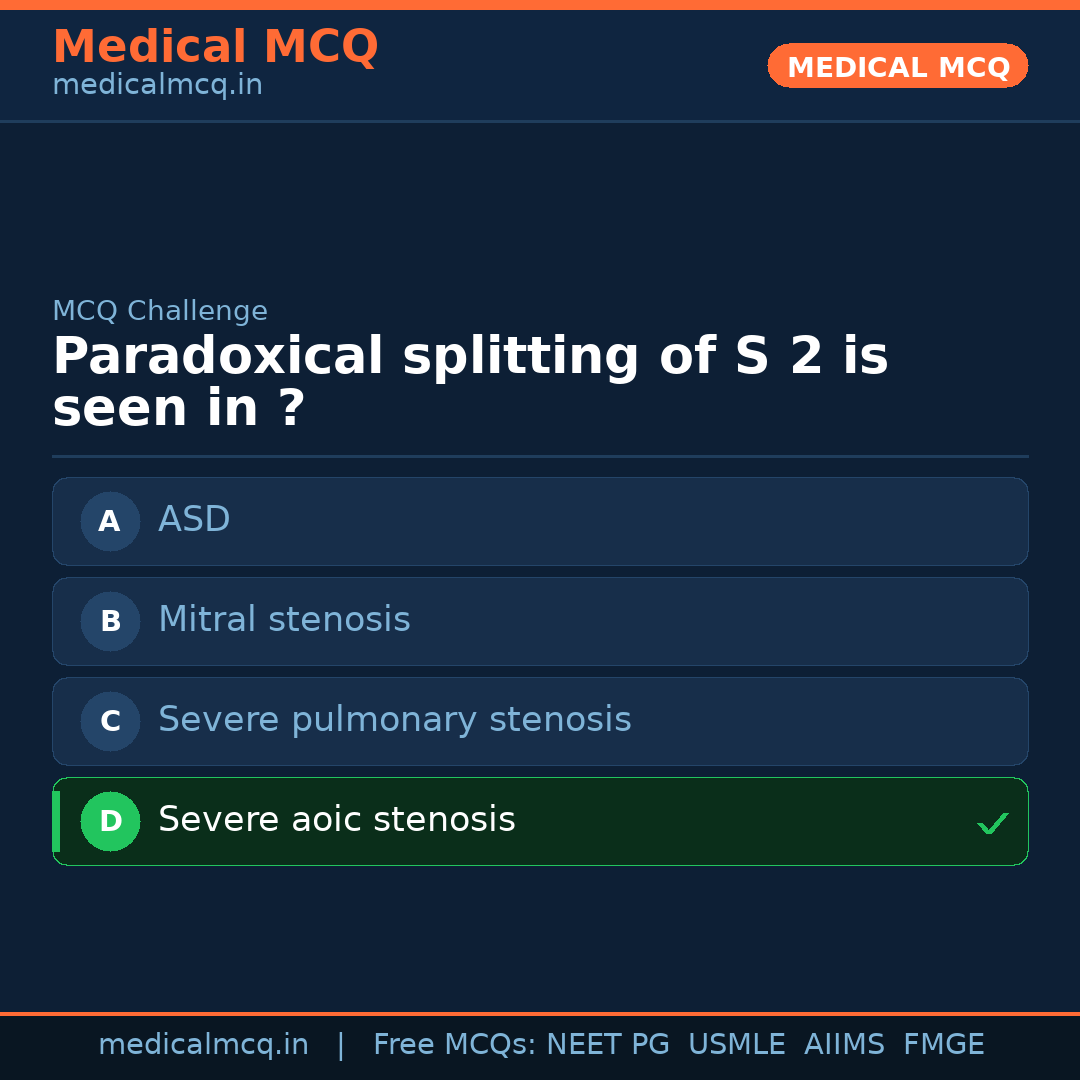Visit medicalmcq.in link below the title
The height and width of the screenshot is (1080, 1080).
[157, 85]
